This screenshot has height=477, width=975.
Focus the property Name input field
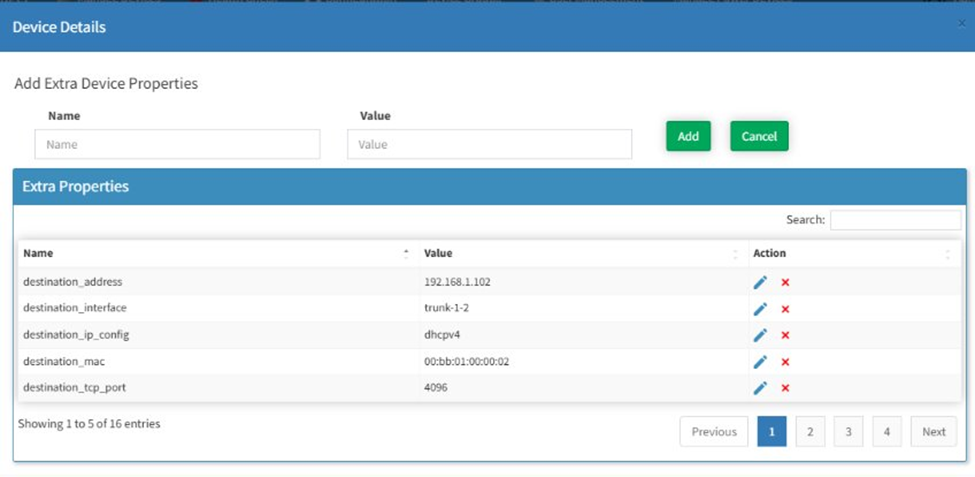tap(177, 144)
